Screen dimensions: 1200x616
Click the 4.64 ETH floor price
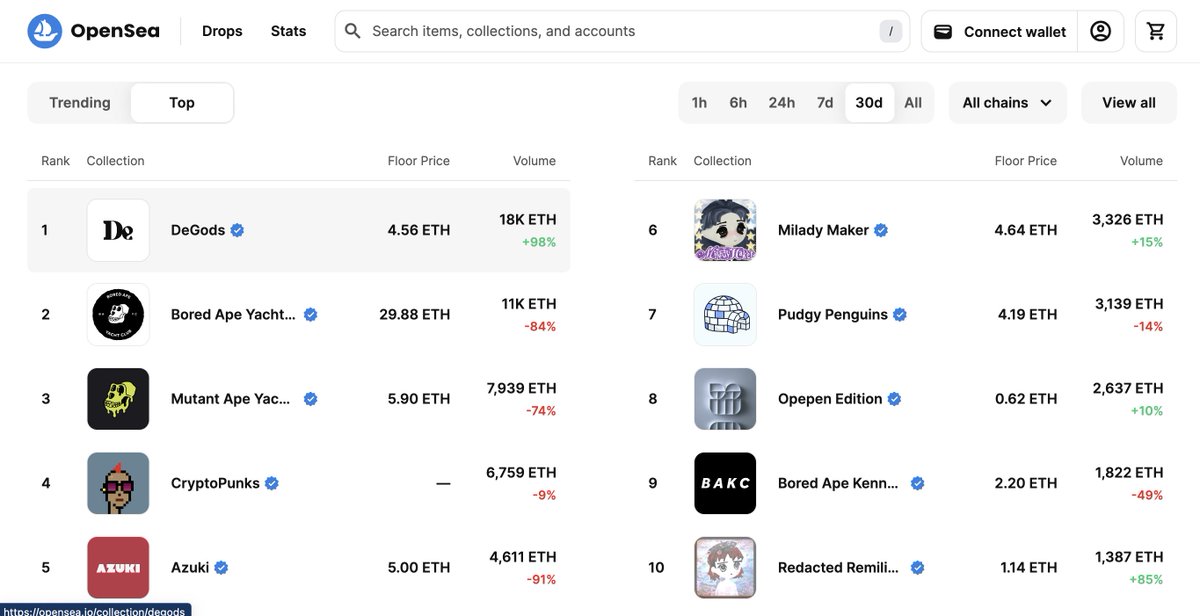1026,230
